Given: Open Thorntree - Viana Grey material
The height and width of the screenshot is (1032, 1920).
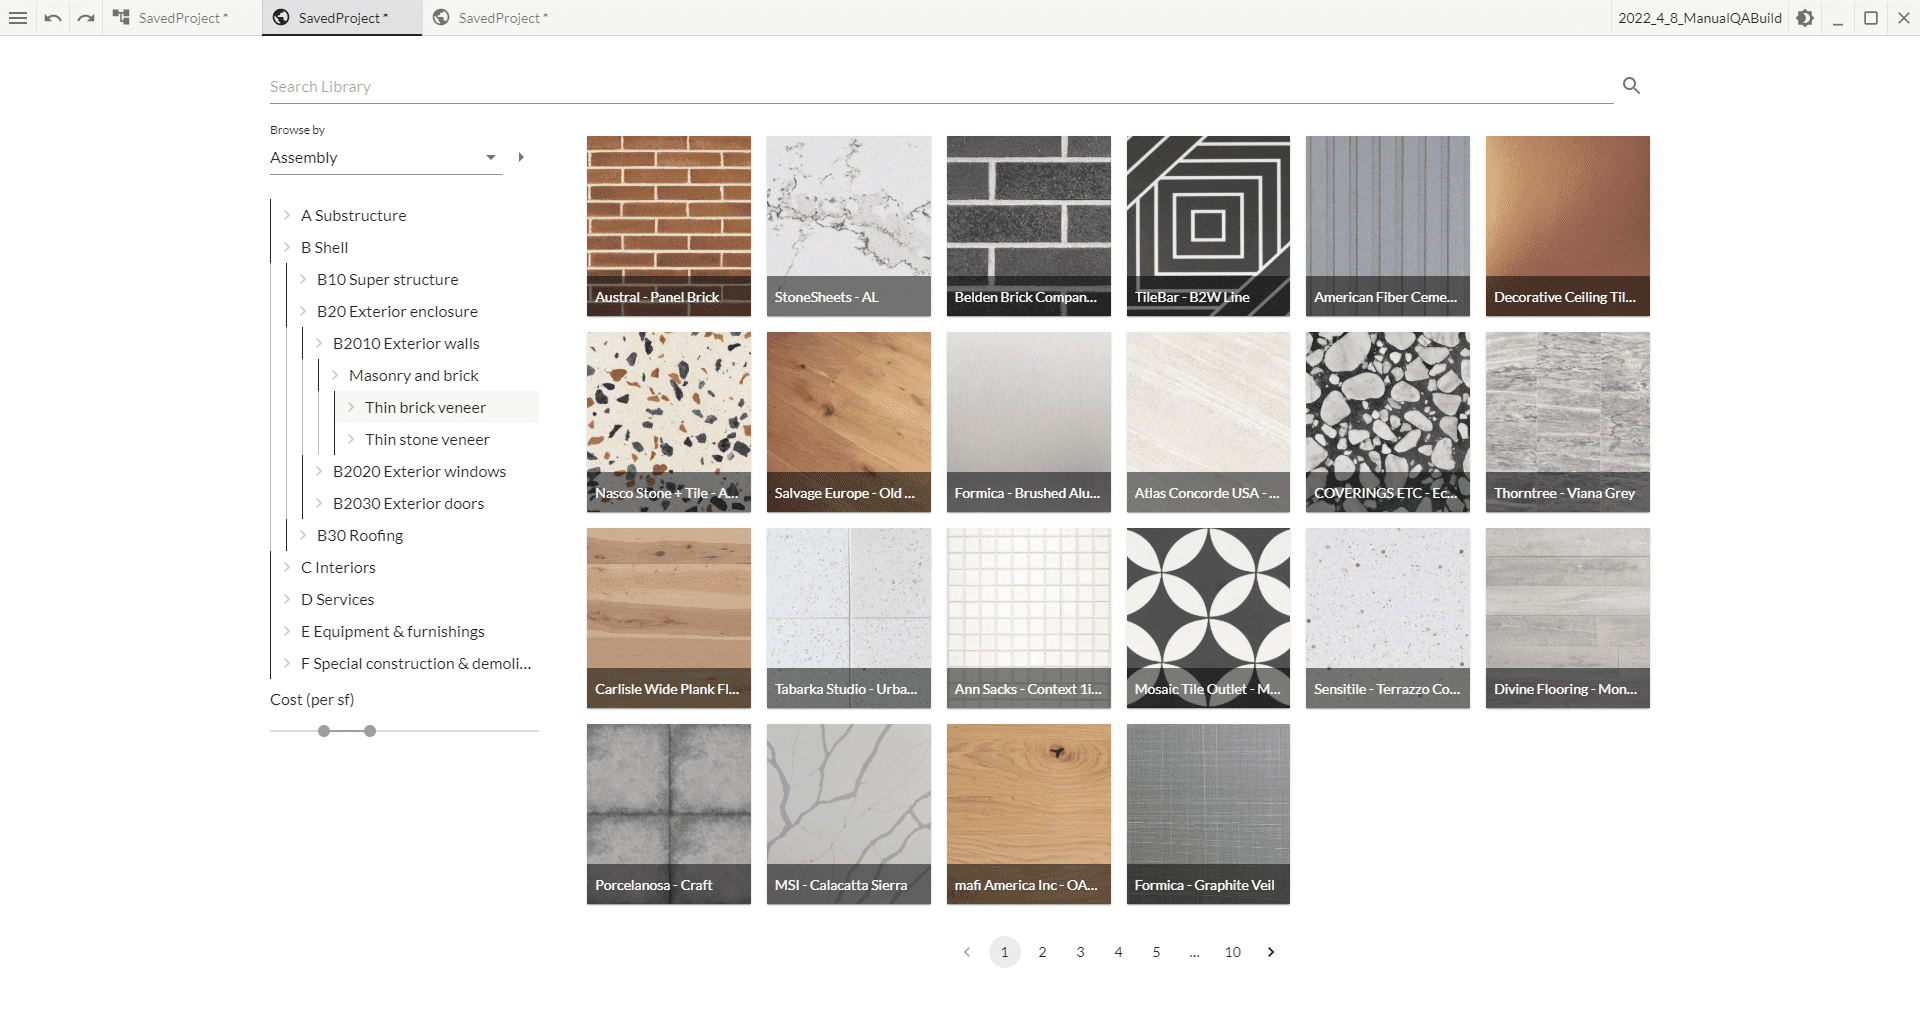Looking at the screenshot, I should click(x=1568, y=422).
